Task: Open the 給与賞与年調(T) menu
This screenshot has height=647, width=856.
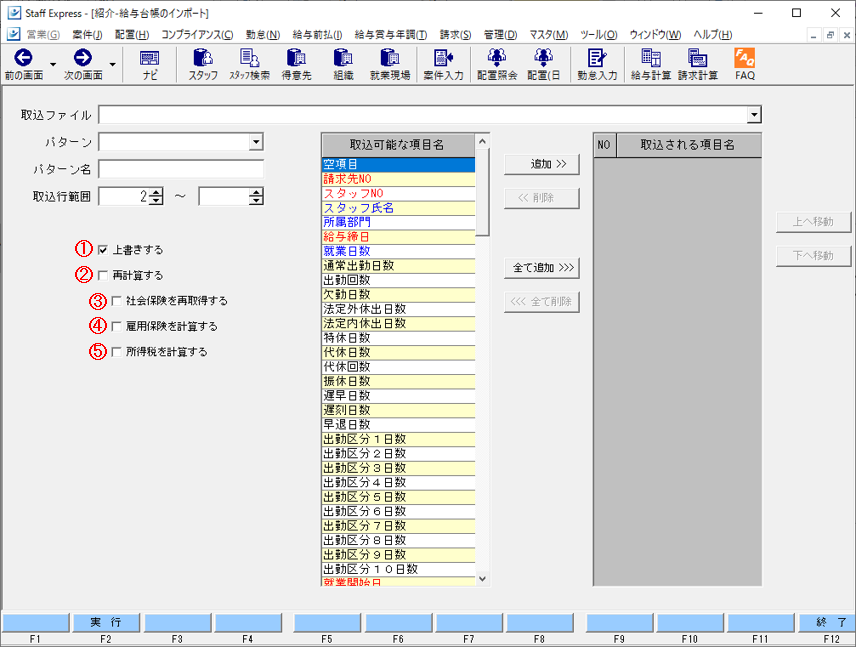Action: click(x=391, y=35)
